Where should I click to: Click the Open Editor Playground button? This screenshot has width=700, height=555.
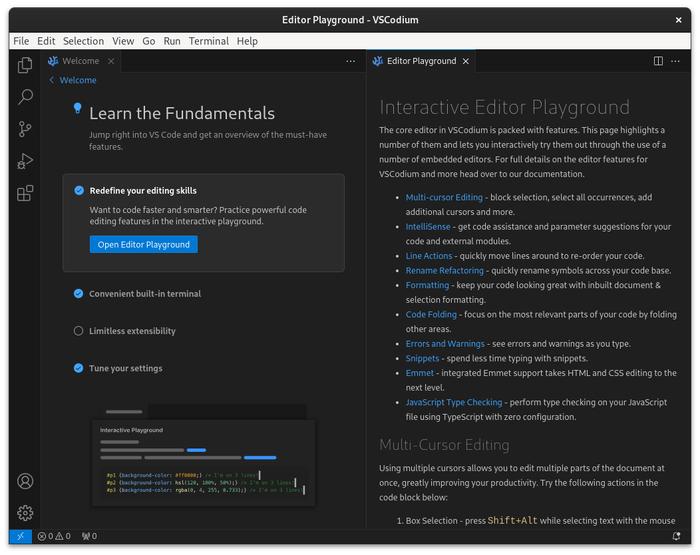(x=144, y=245)
